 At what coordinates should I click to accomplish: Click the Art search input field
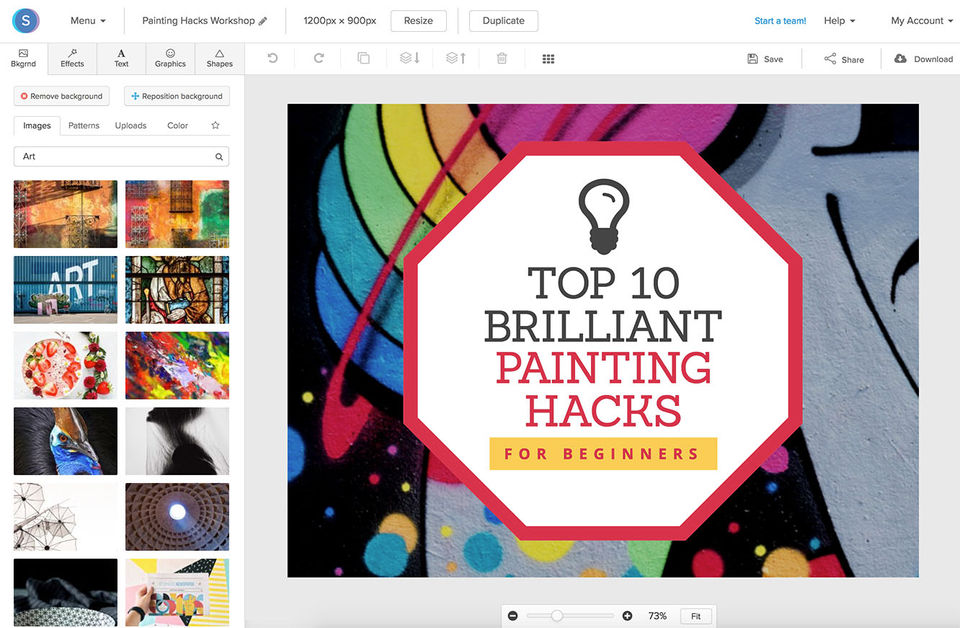point(115,157)
